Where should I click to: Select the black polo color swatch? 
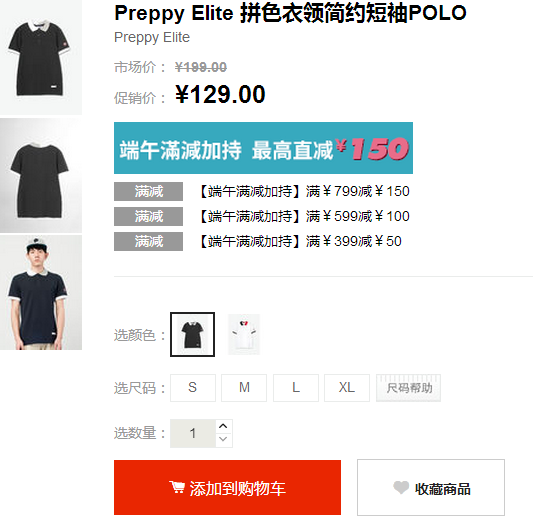[x=192, y=334]
